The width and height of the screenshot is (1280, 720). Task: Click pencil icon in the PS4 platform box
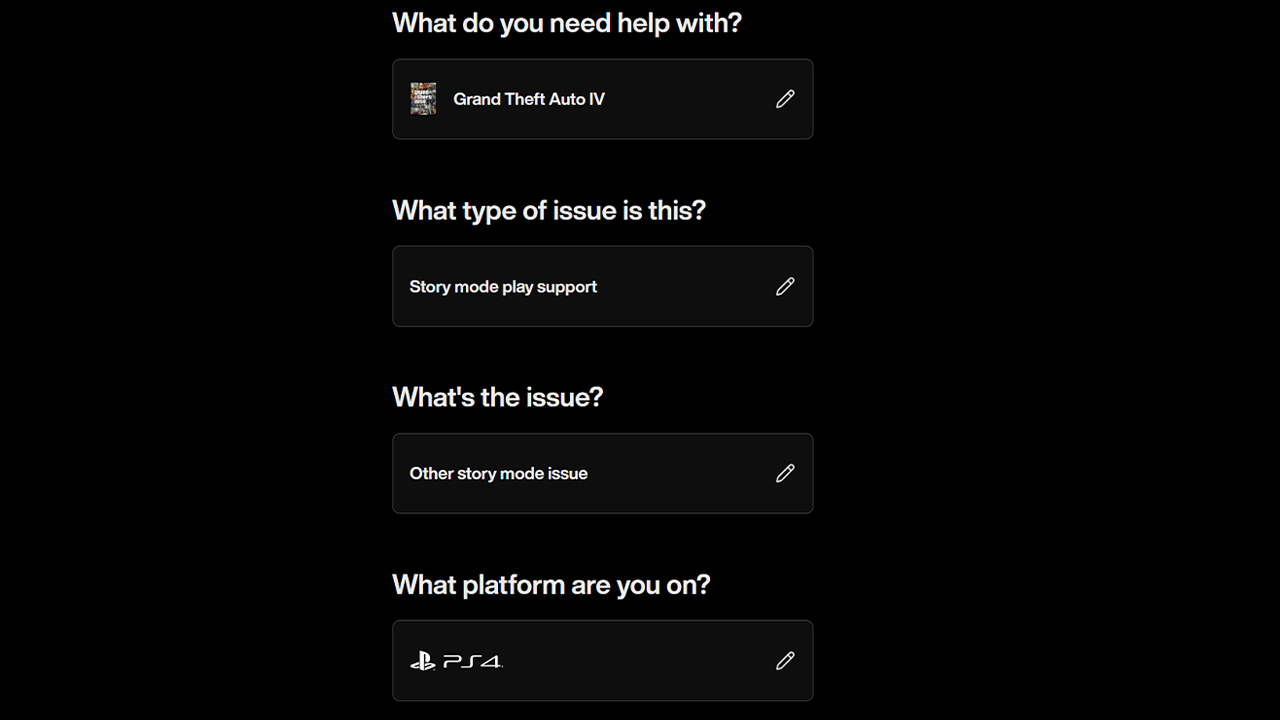click(x=785, y=660)
